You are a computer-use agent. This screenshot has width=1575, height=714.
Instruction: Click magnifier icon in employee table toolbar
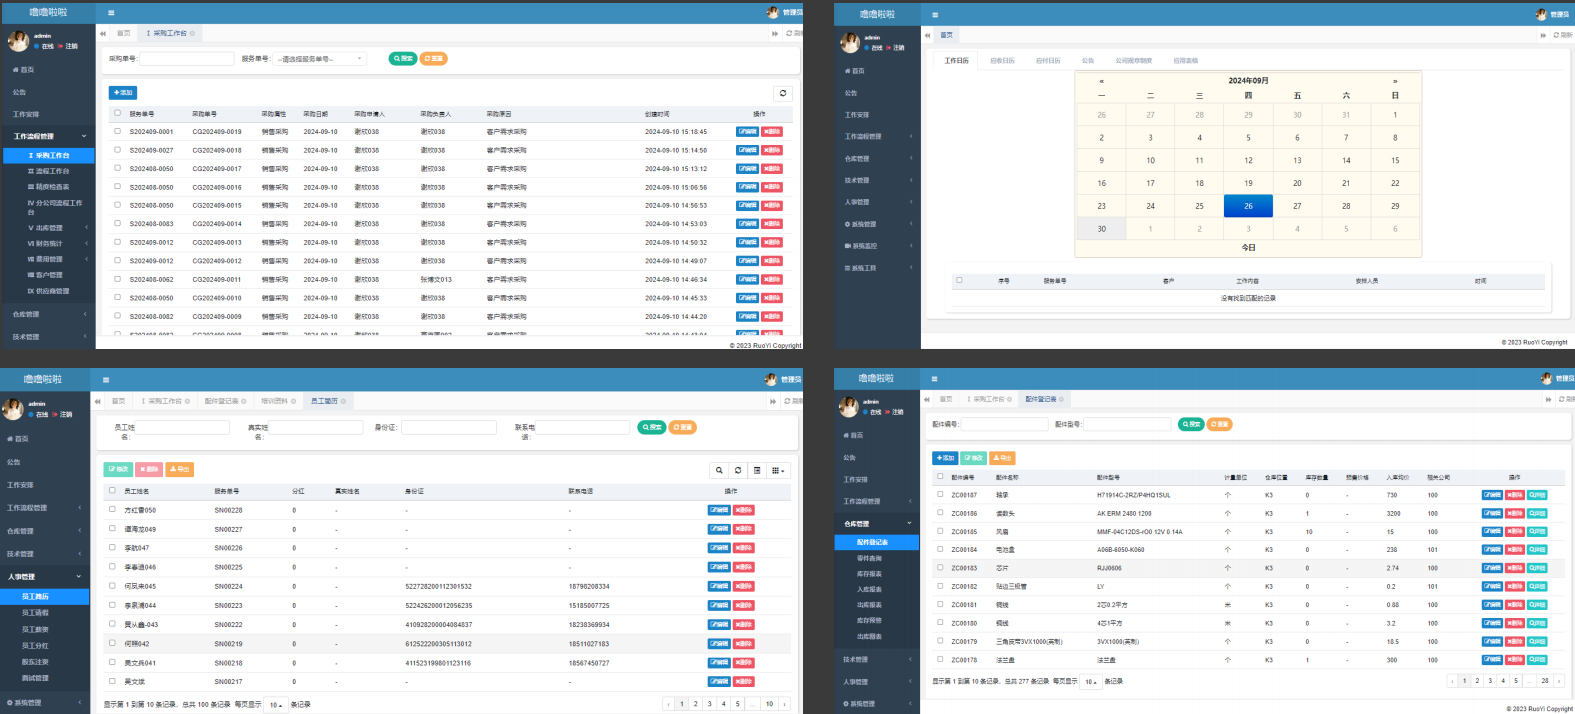(719, 470)
